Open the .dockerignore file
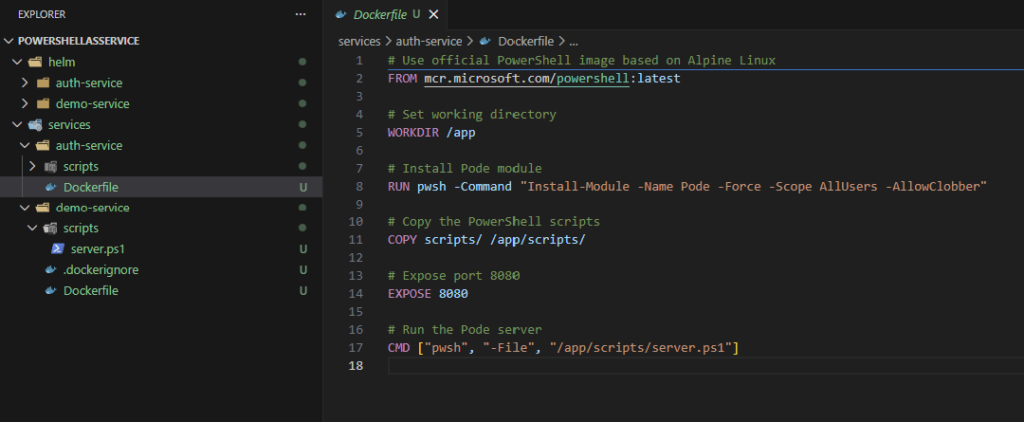Screen dimensions: 1024x422 point(100,270)
